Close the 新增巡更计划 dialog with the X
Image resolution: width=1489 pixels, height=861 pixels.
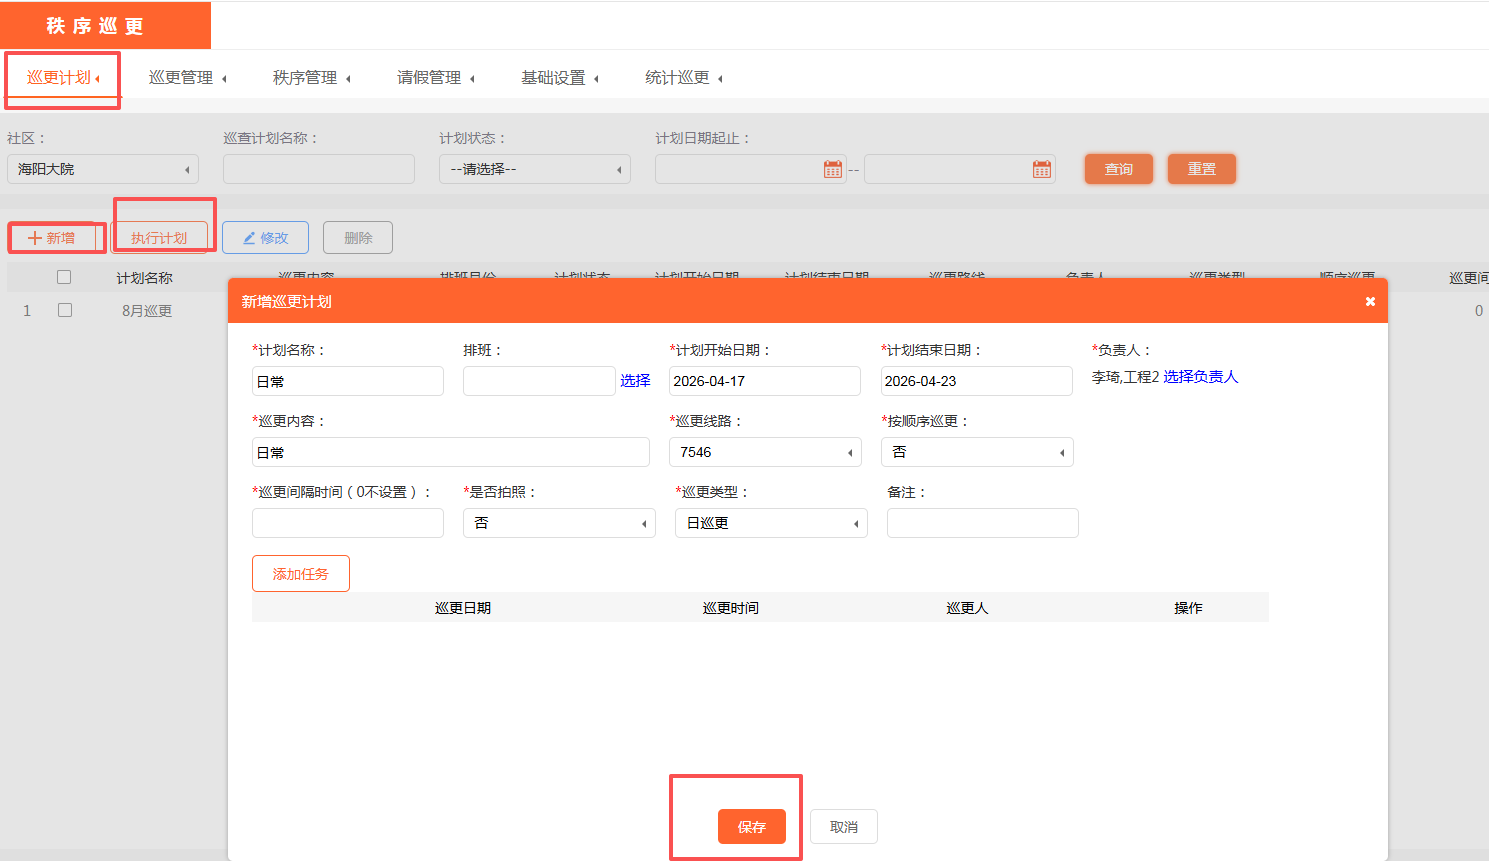tap(1369, 301)
